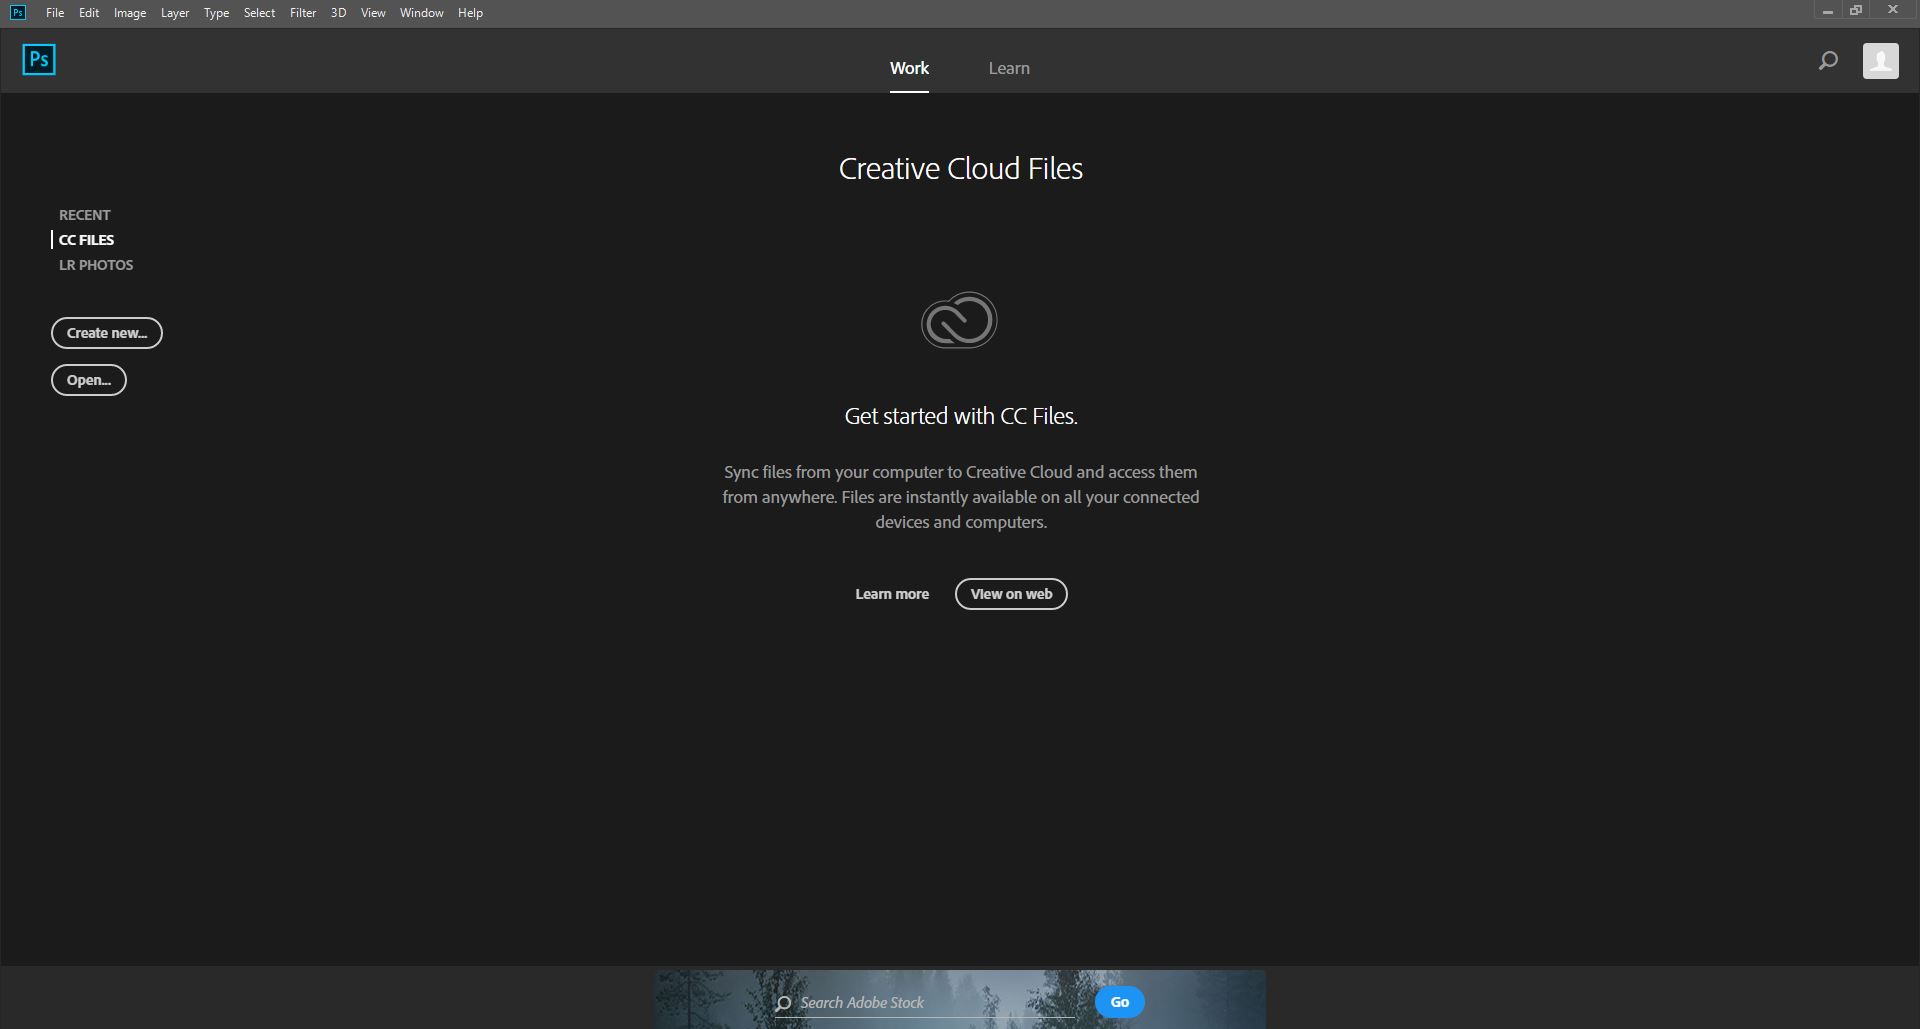Open the Type menu
Image resolution: width=1920 pixels, height=1029 pixels.
click(x=216, y=13)
